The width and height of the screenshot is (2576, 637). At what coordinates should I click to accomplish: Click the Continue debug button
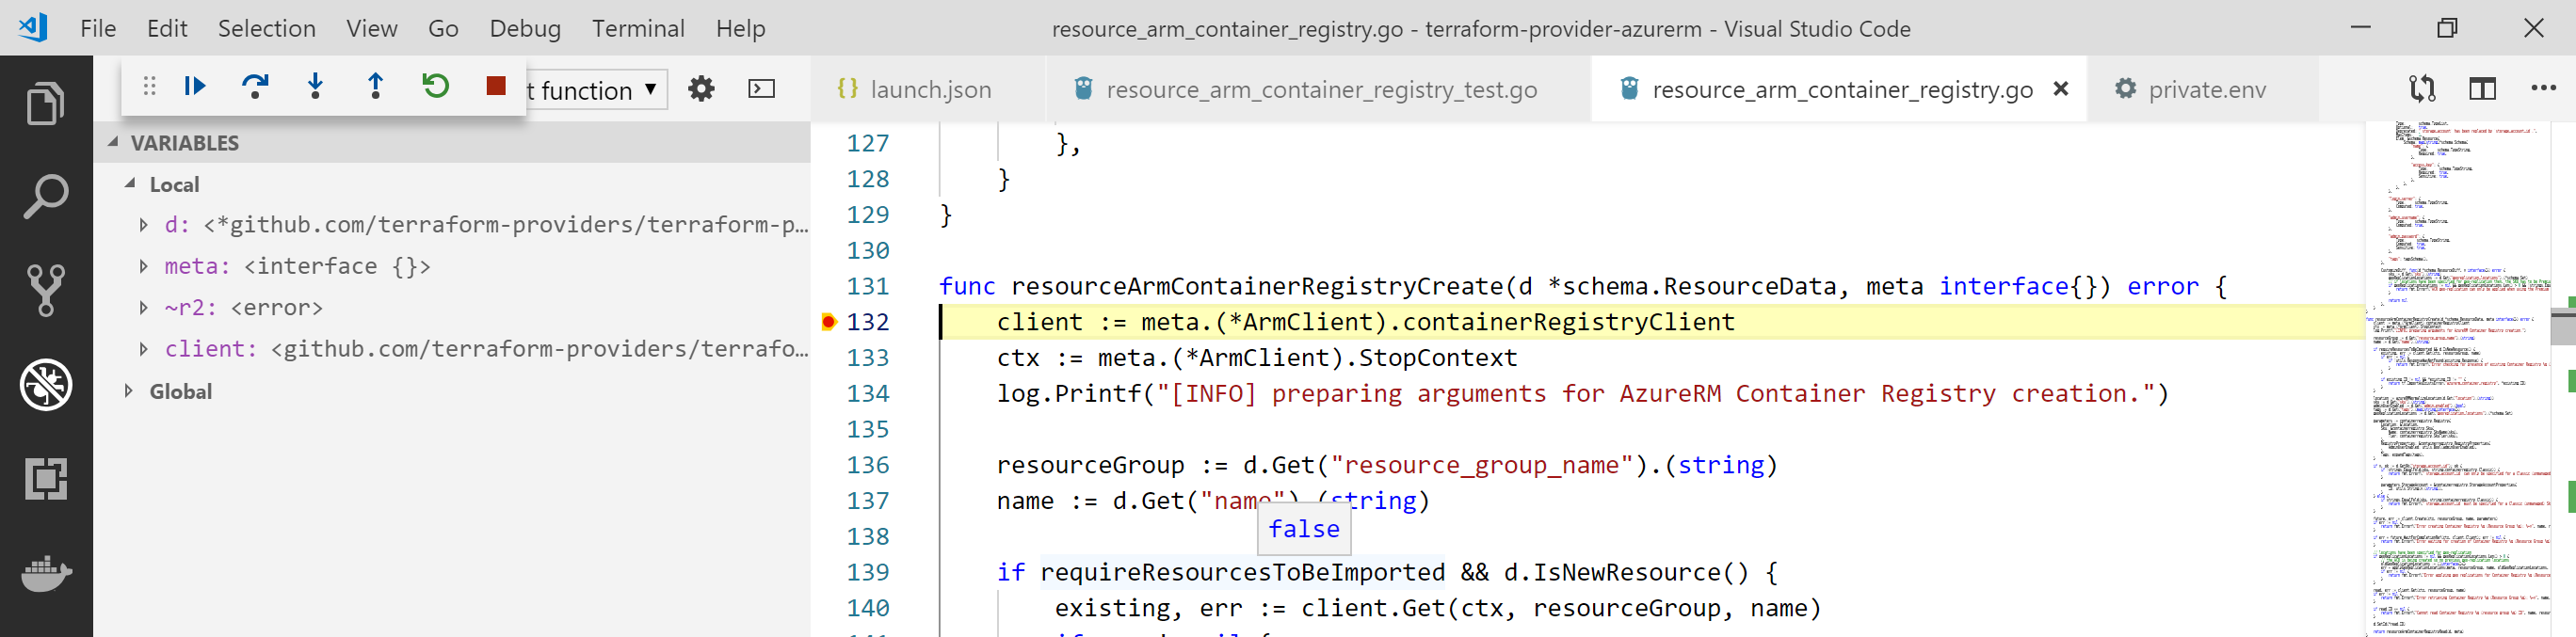[x=195, y=87]
